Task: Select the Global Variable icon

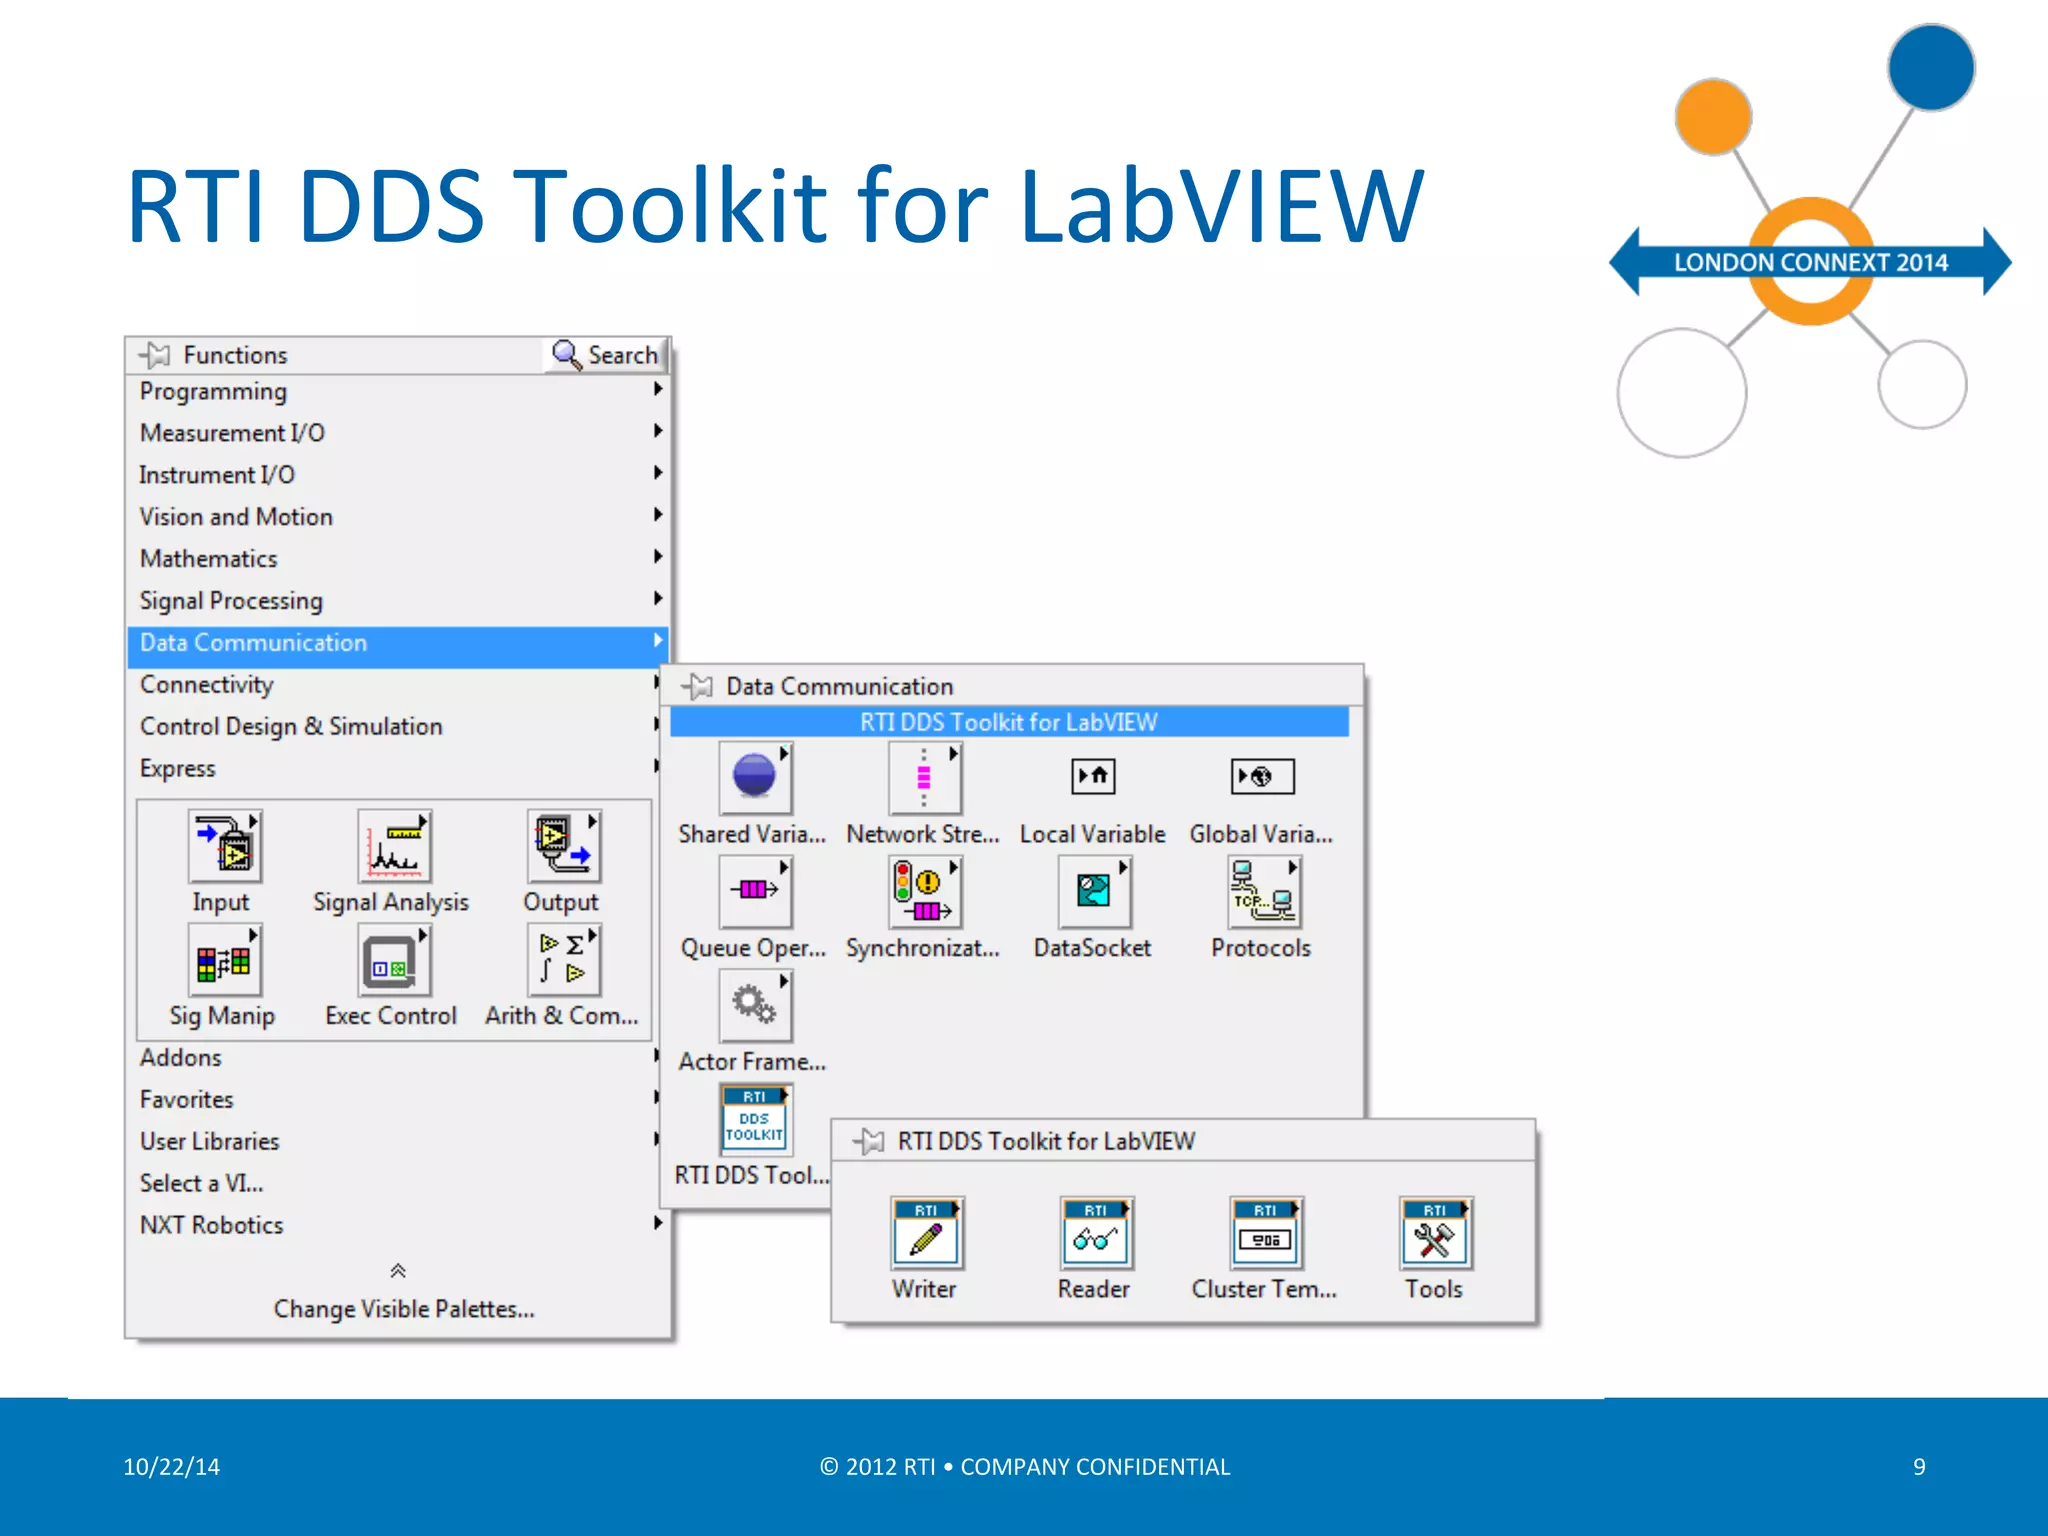Action: 1263,776
